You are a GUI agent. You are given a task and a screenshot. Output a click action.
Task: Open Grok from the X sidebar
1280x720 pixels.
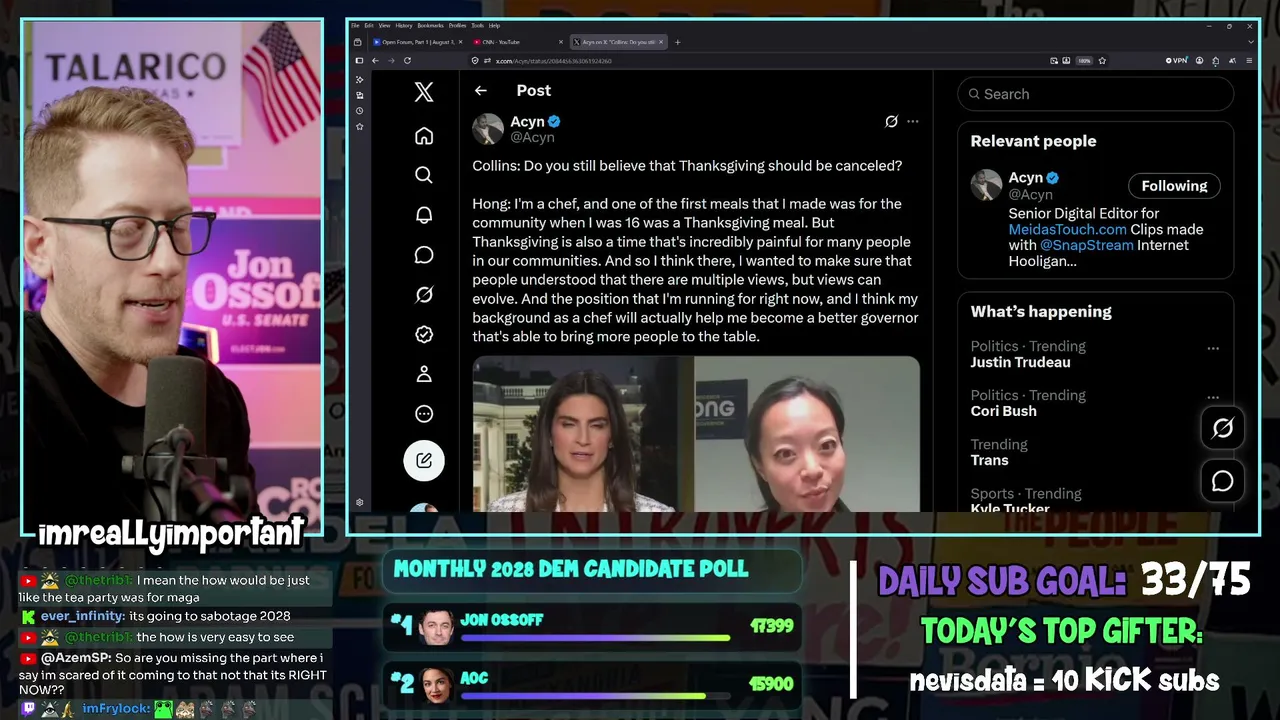pyautogui.click(x=424, y=295)
